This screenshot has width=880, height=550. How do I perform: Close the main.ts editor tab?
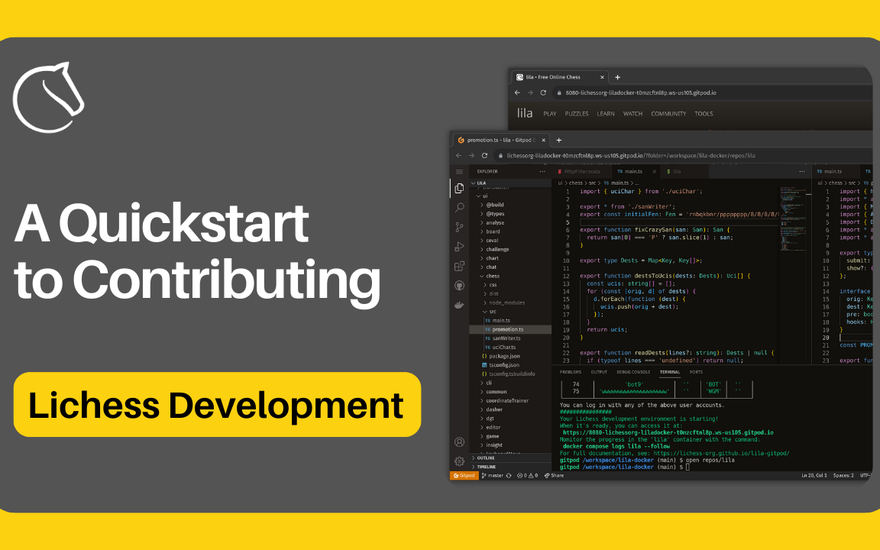[x=654, y=172]
